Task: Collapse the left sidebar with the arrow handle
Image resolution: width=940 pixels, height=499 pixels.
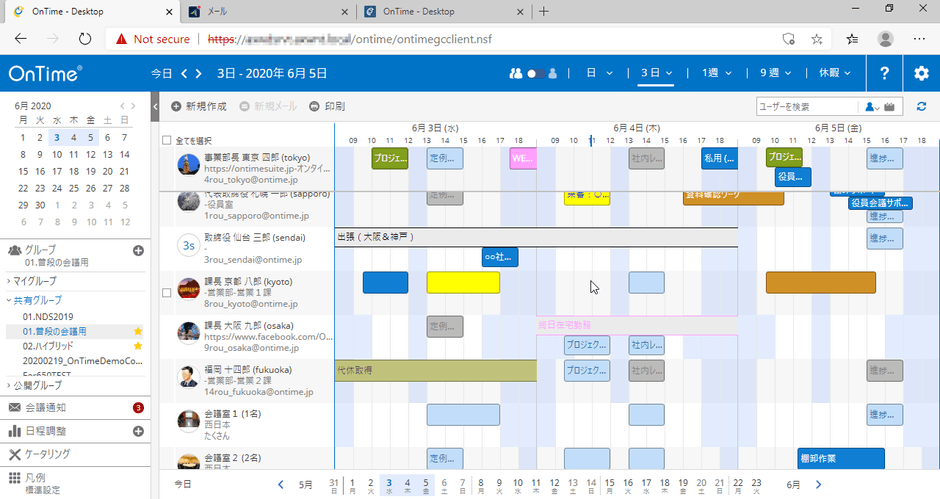Action: click(156, 106)
